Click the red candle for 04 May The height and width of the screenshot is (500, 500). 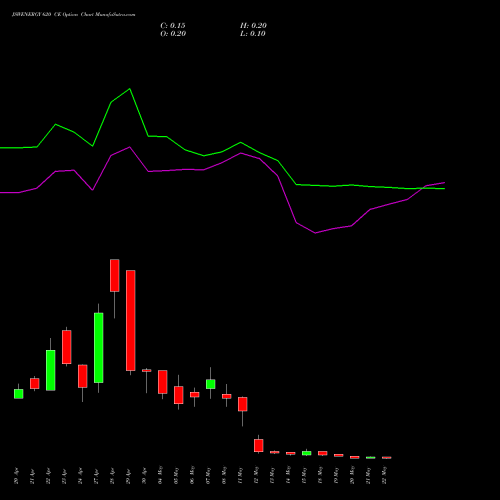163,382
